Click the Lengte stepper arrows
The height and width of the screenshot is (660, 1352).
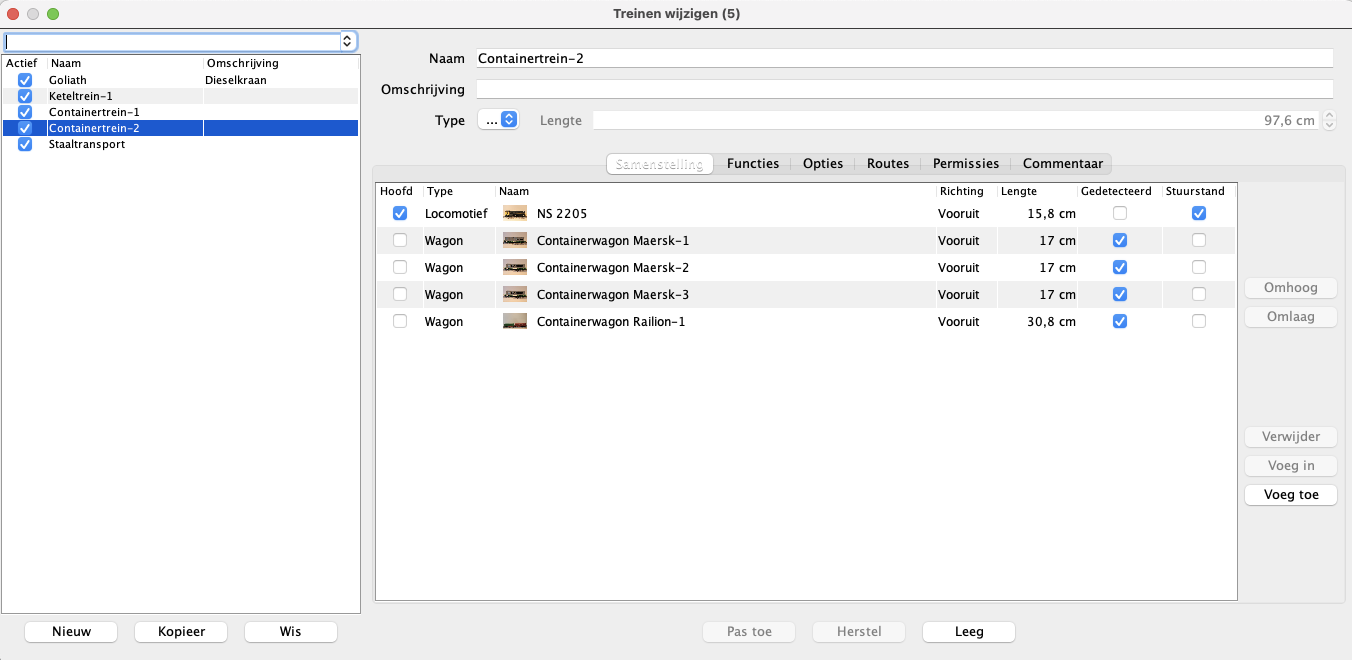coord(1329,120)
